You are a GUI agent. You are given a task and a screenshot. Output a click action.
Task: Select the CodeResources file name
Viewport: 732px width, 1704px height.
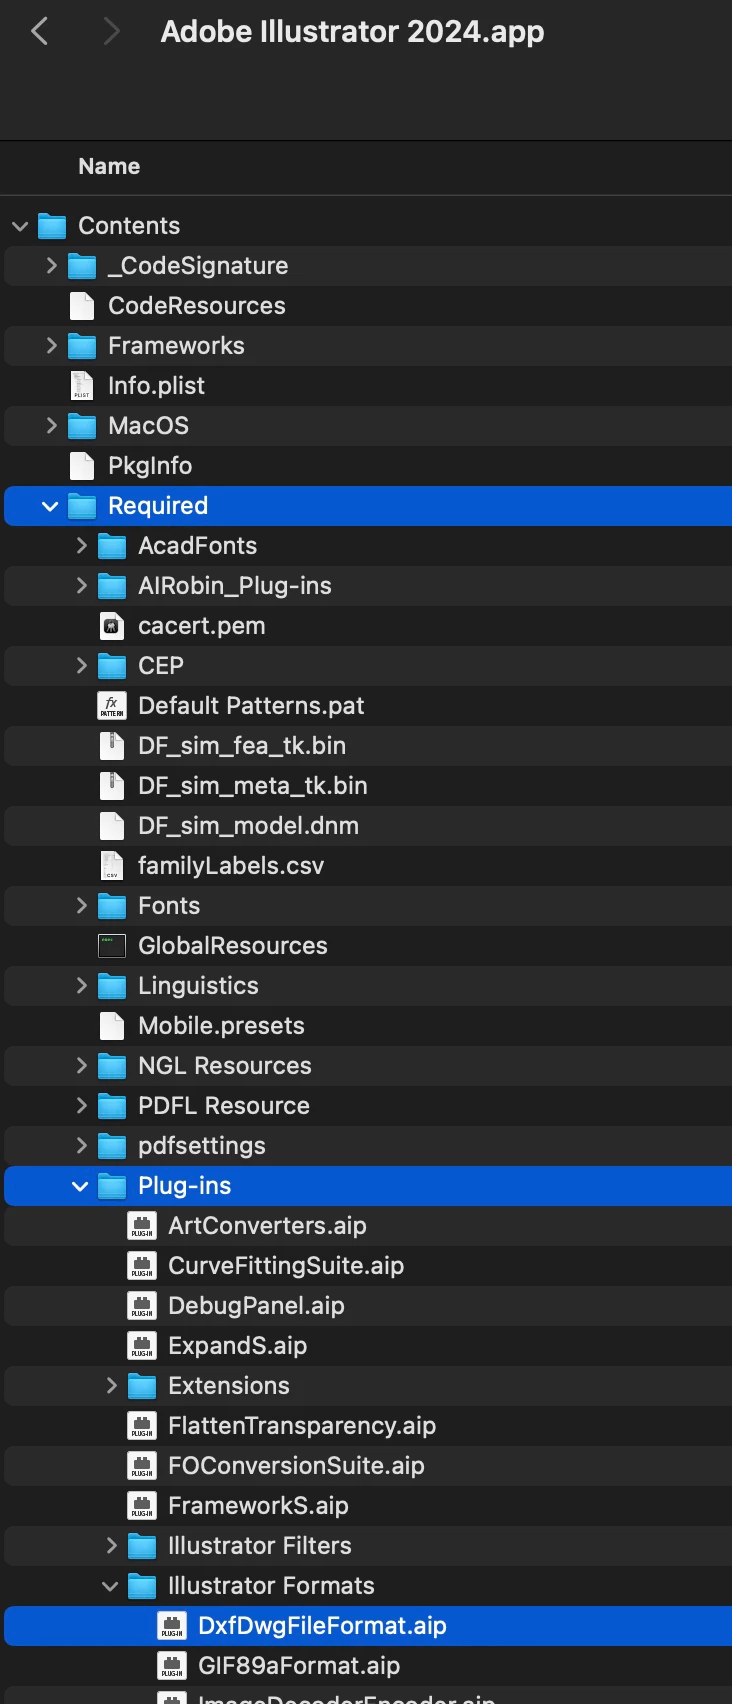tap(197, 306)
